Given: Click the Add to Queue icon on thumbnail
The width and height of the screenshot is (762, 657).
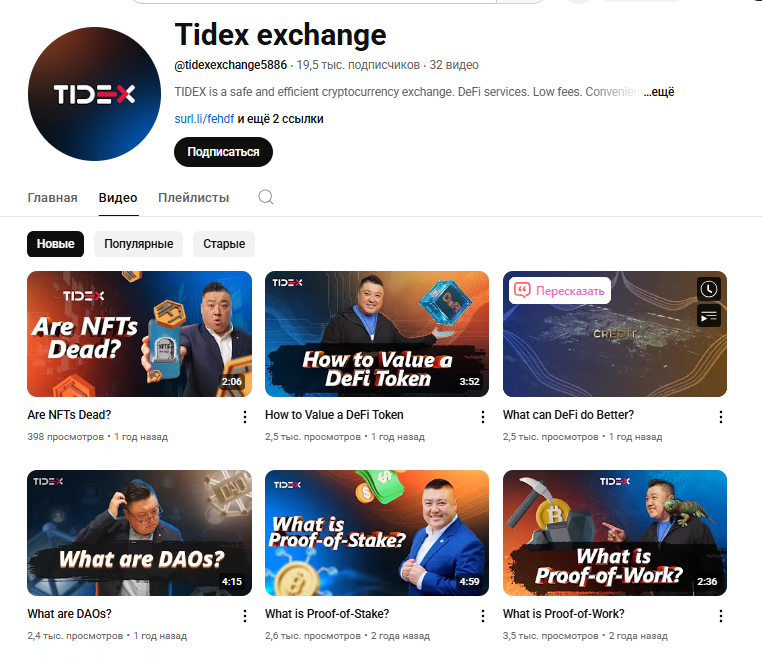Looking at the screenshot, I should (x=709, y=317).
